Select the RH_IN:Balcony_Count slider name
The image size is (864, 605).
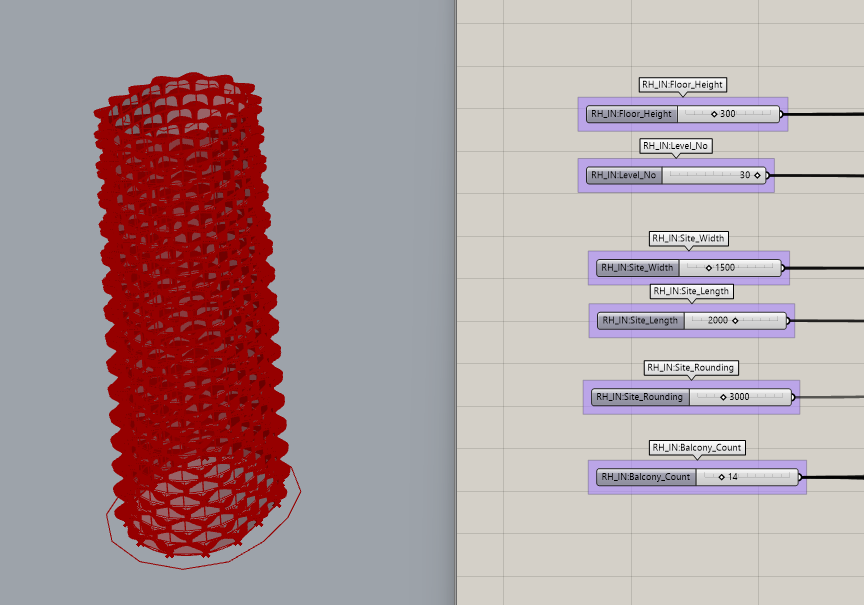[x=646, y=477]
